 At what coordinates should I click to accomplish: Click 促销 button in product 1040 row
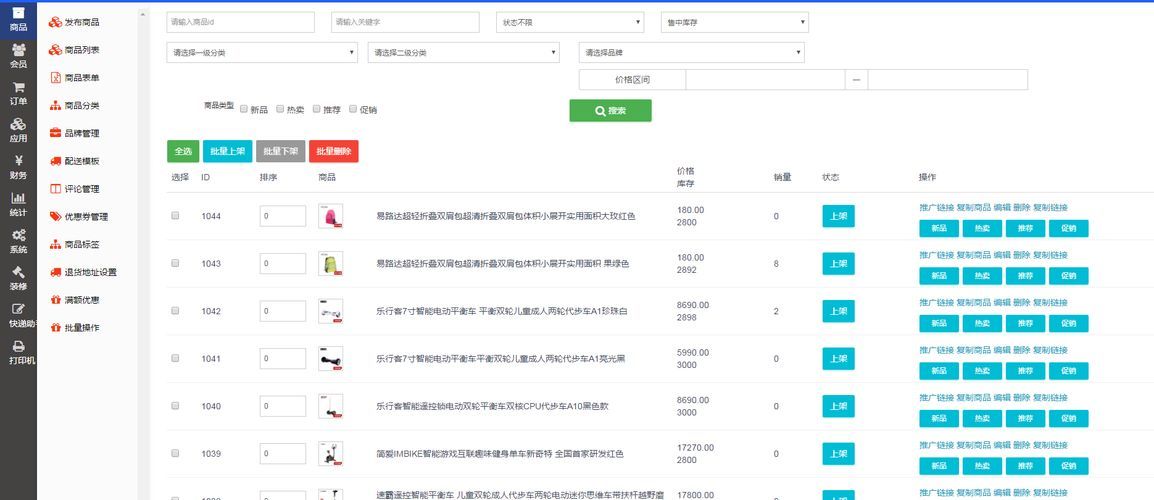pos(1068,418)
